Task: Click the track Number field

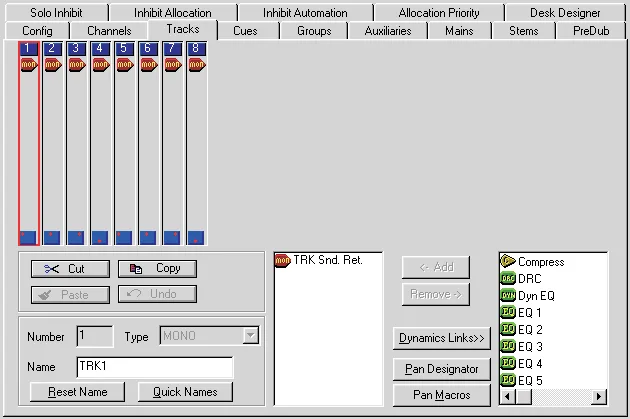Action: [x=95, y=336]
